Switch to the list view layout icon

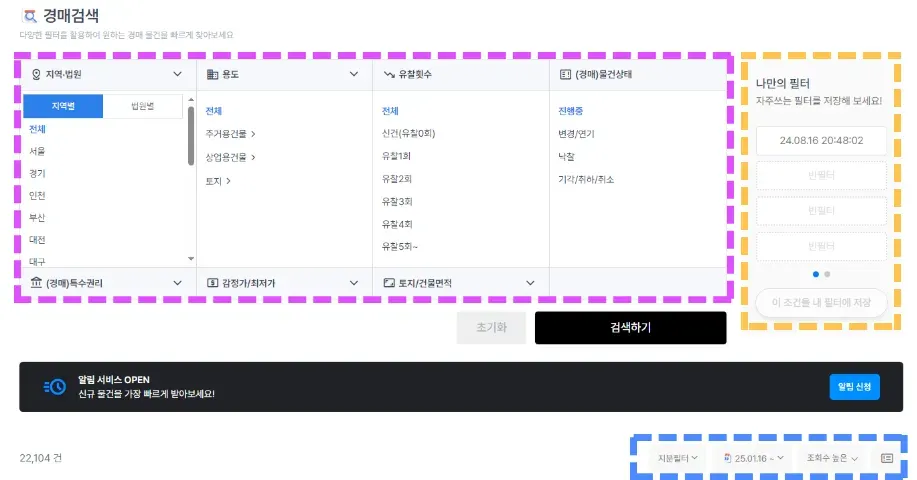(887, 458)
